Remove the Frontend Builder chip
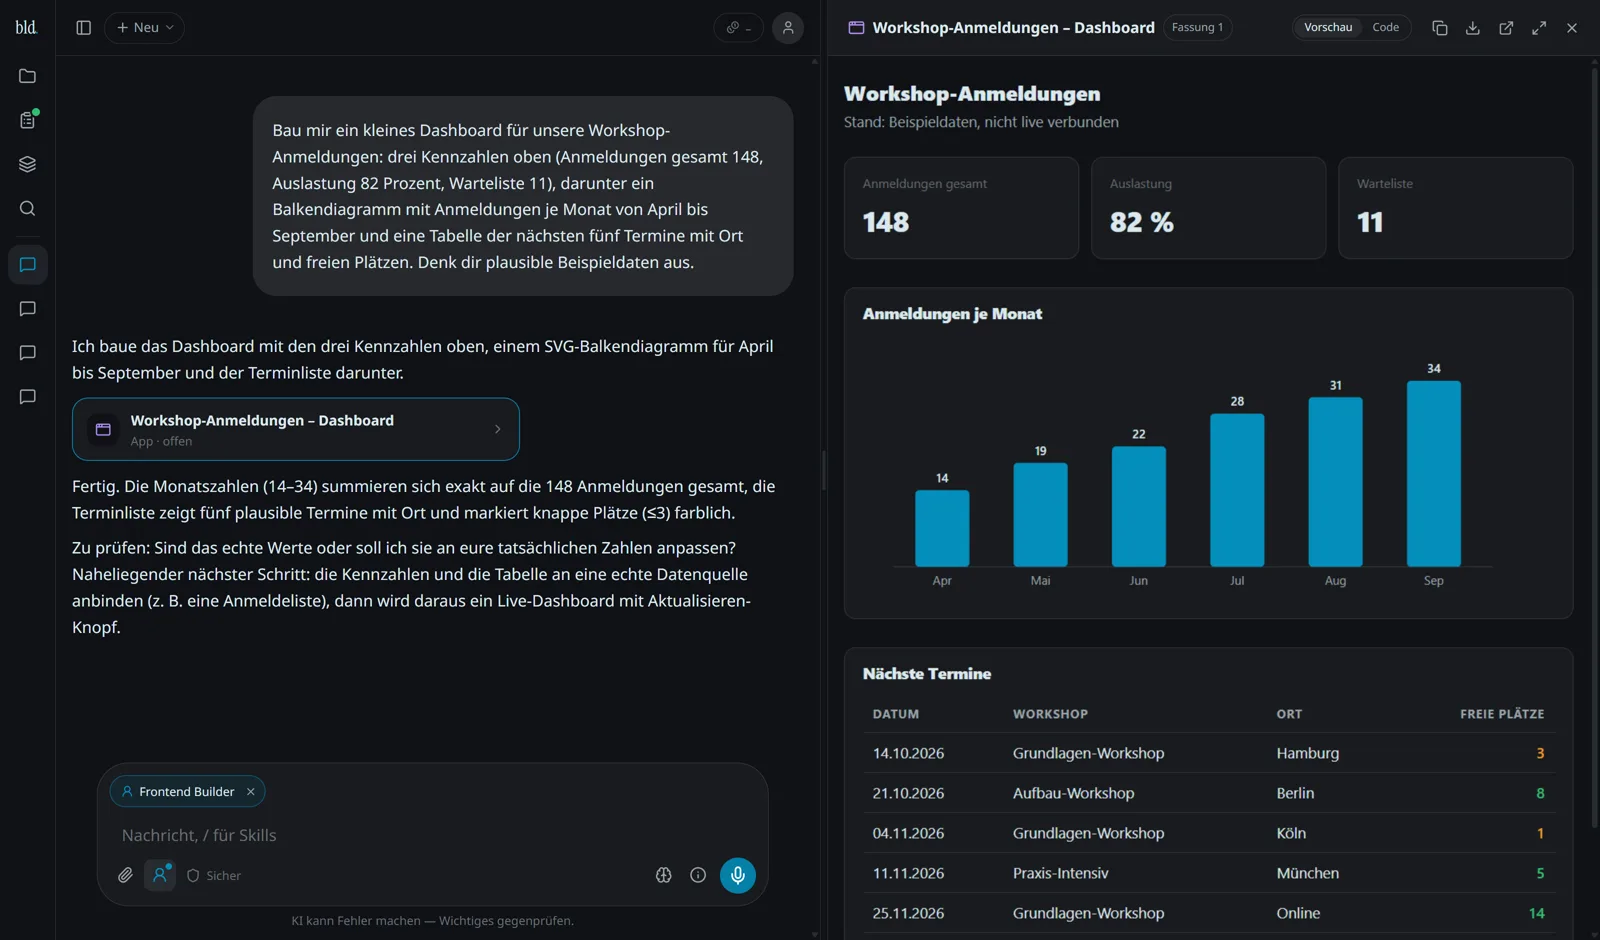Screen dimensions: 1600x940 click(251, 792)
